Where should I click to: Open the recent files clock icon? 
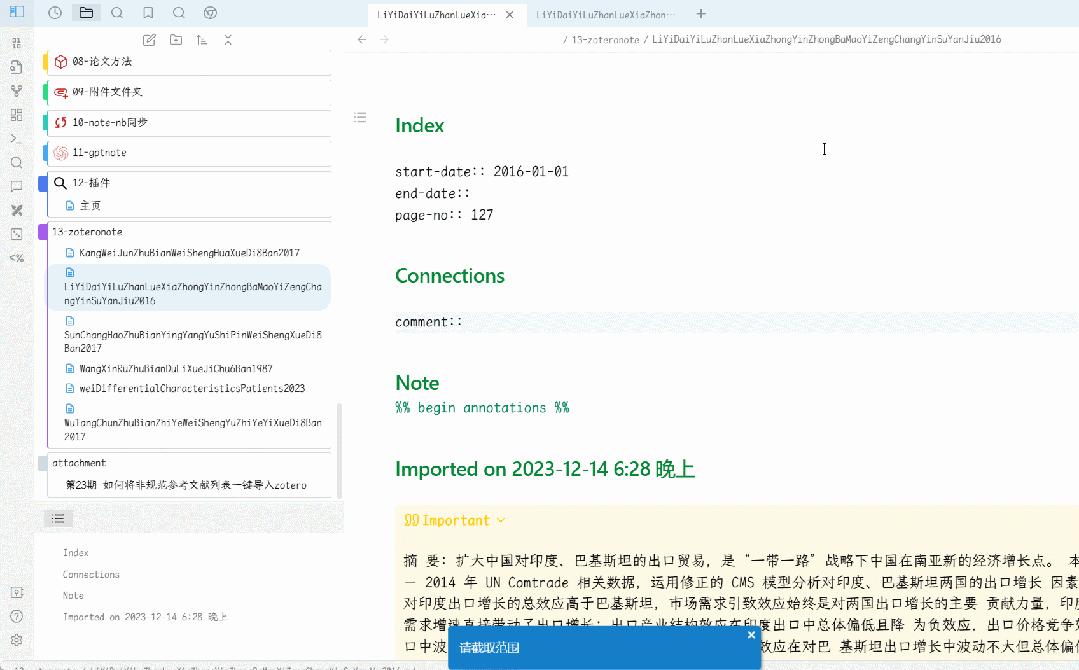click(x=55, y=12)
